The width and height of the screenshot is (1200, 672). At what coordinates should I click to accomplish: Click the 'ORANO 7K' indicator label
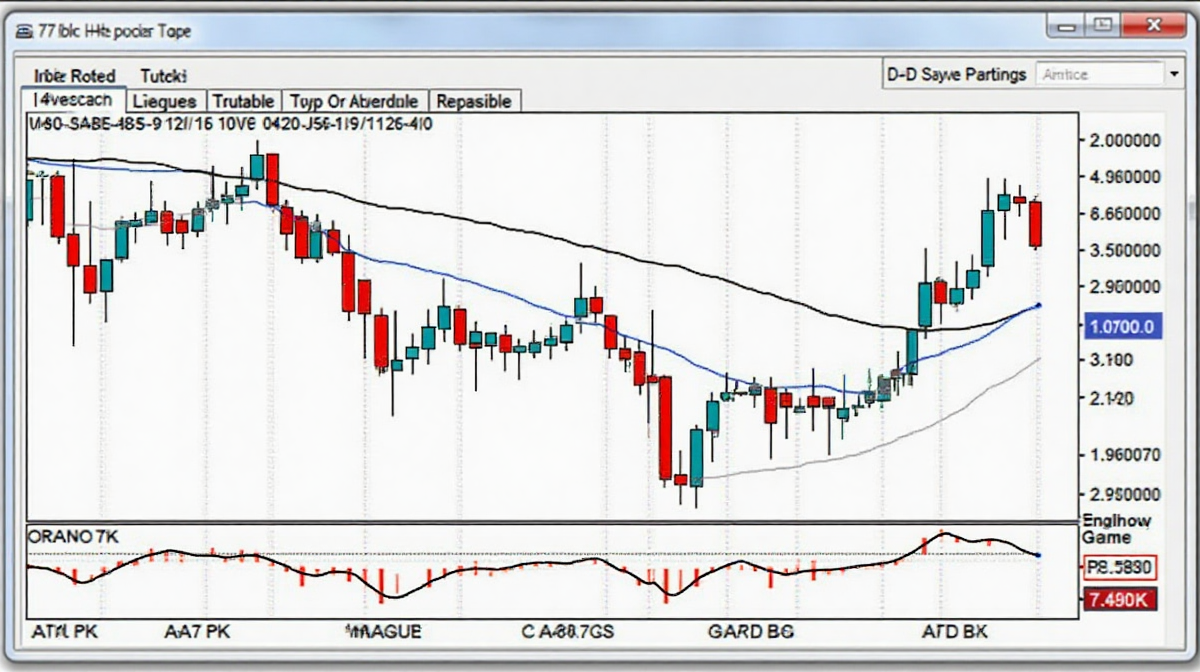pyautogui.click(x=74, y=537)
